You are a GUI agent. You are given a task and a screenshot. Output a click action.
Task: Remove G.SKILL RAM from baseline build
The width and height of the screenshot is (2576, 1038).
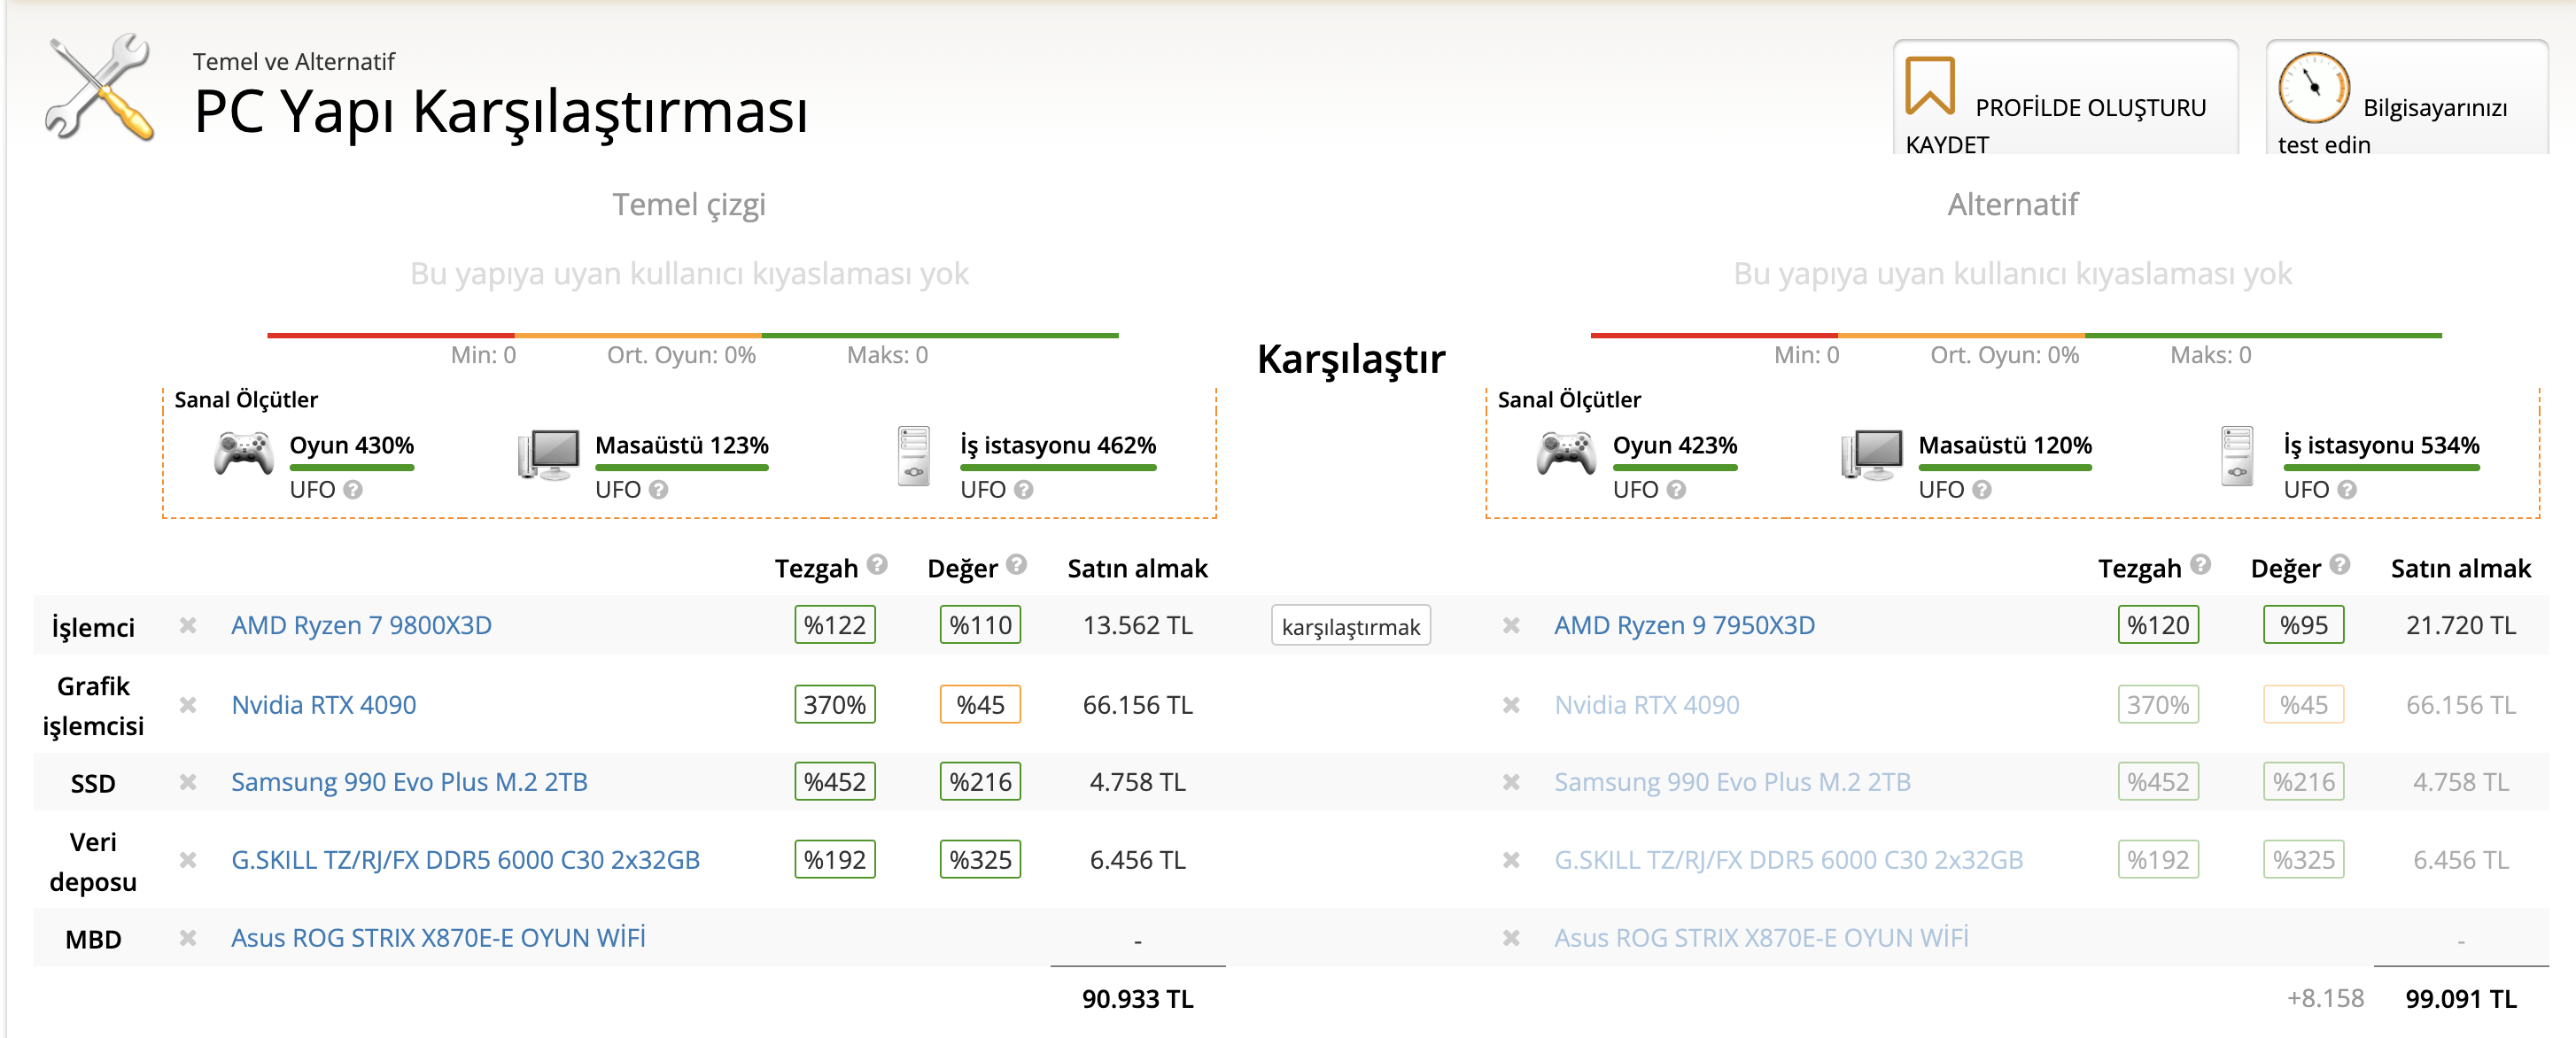(x=187, y=860)
